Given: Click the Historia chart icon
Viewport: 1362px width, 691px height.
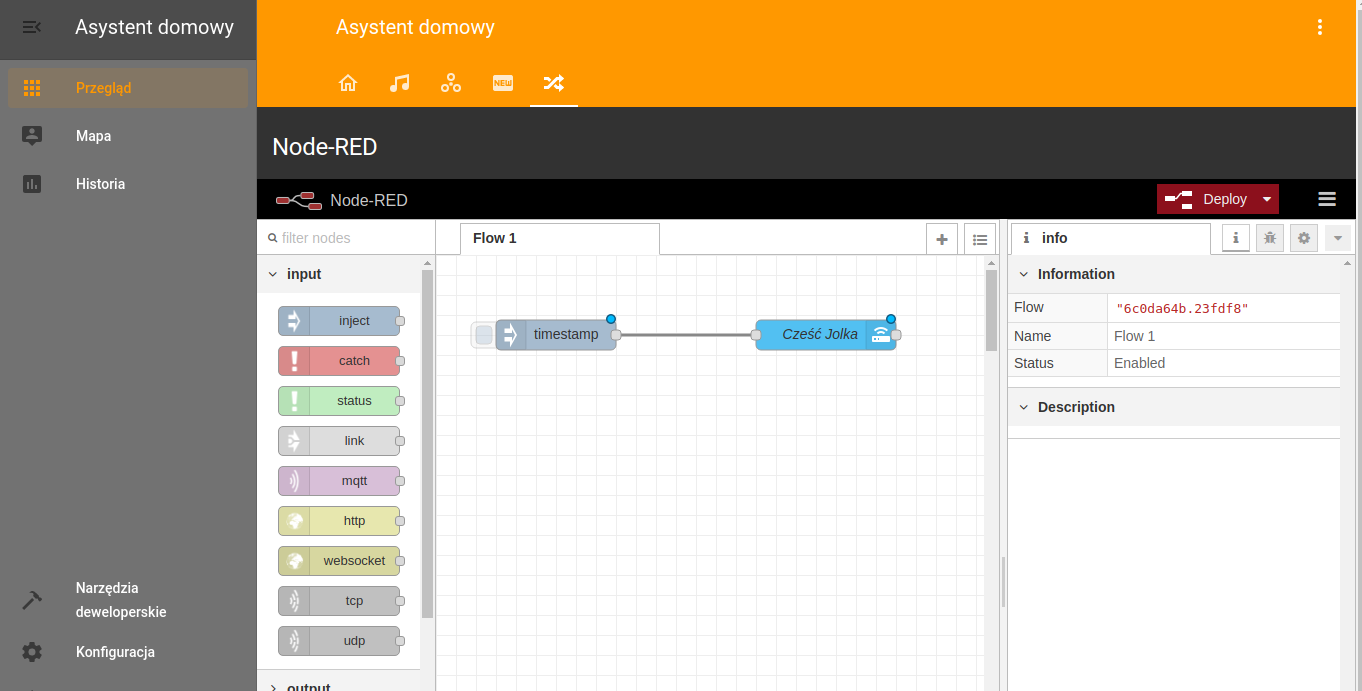Looking at the screenshot, I should 32,184.
